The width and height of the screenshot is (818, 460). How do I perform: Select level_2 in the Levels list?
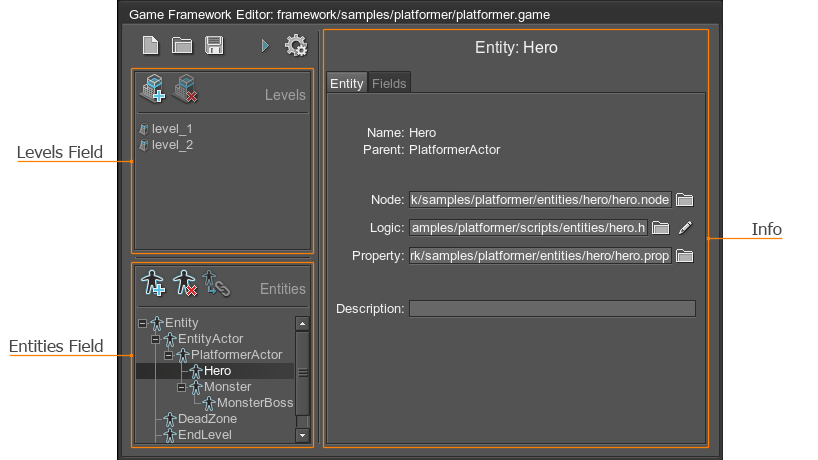coord(172,145)
